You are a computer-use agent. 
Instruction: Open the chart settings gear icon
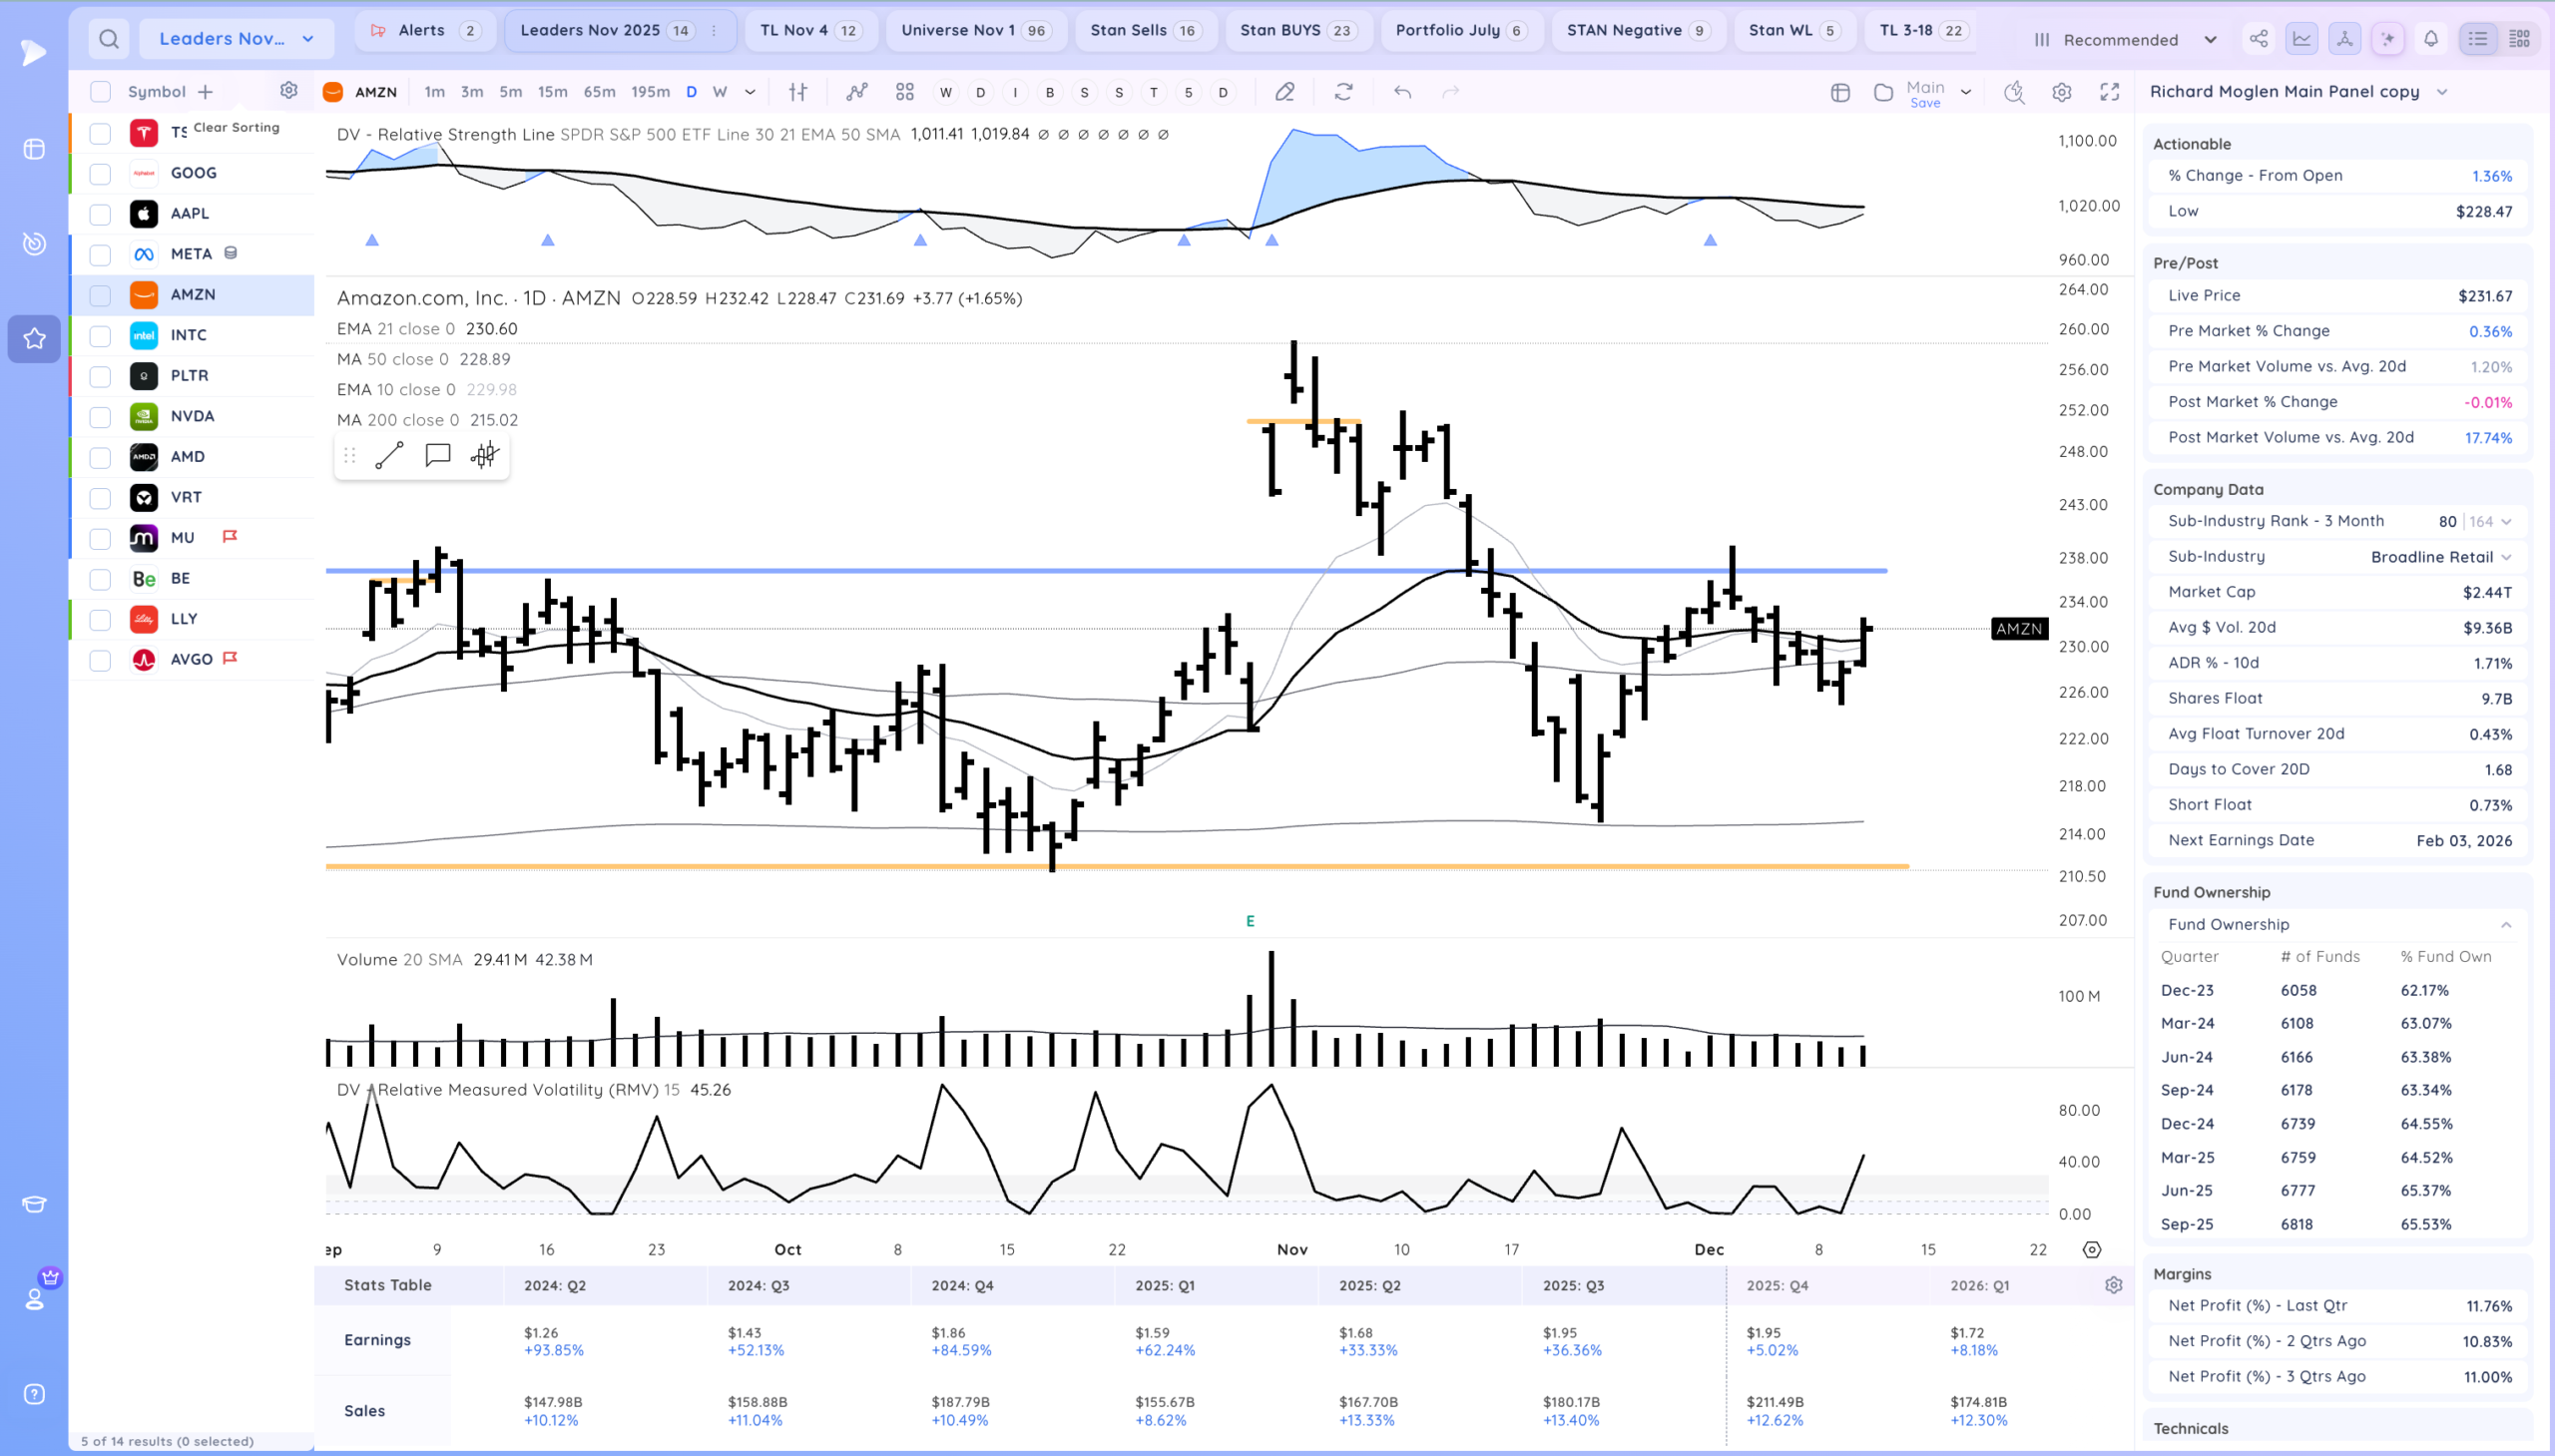click(2061, 92)
